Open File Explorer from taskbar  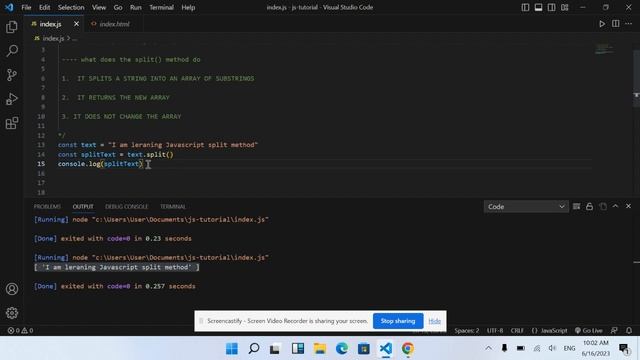click(320, 349)
